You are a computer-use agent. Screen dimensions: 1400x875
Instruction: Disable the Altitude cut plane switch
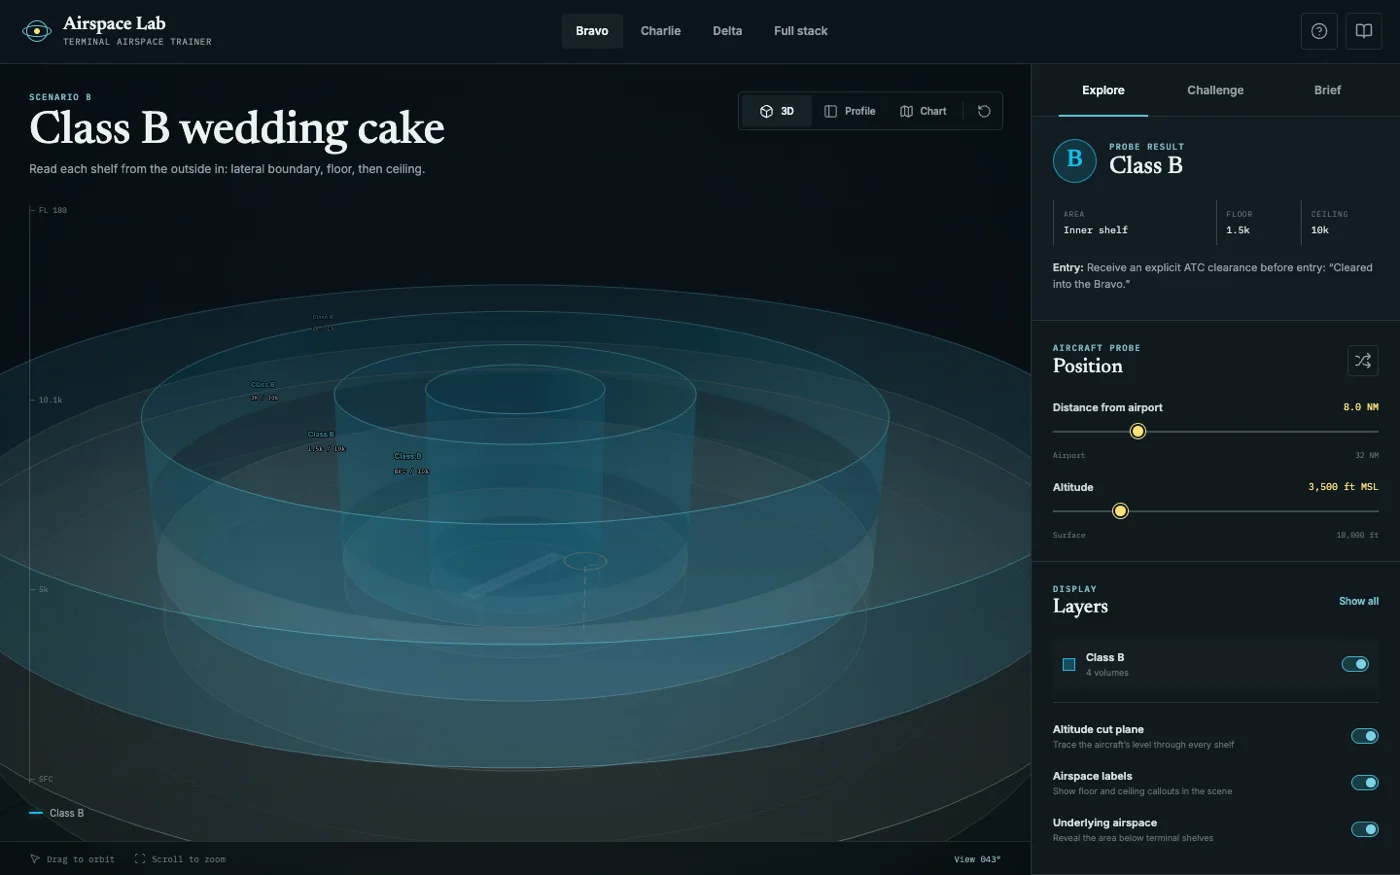click(1365, 736)
